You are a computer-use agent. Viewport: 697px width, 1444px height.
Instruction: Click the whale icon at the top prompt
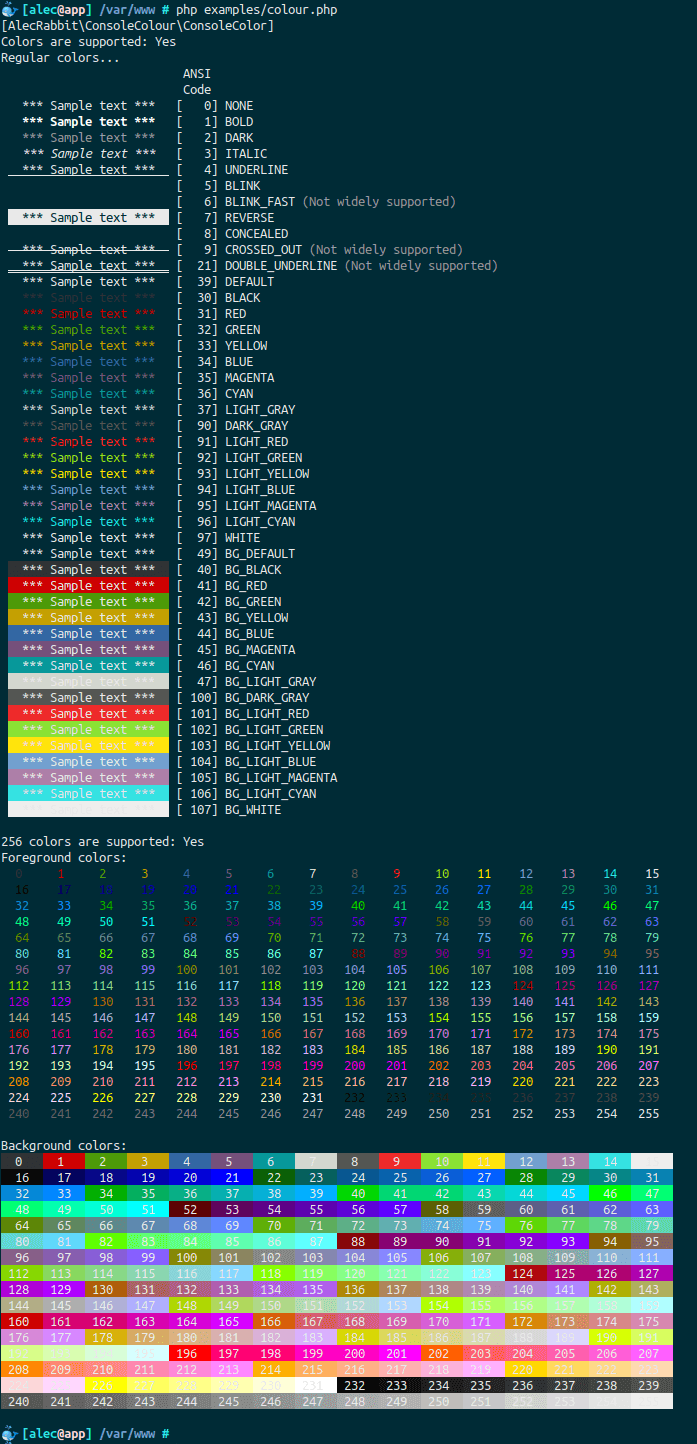[9, 9]
